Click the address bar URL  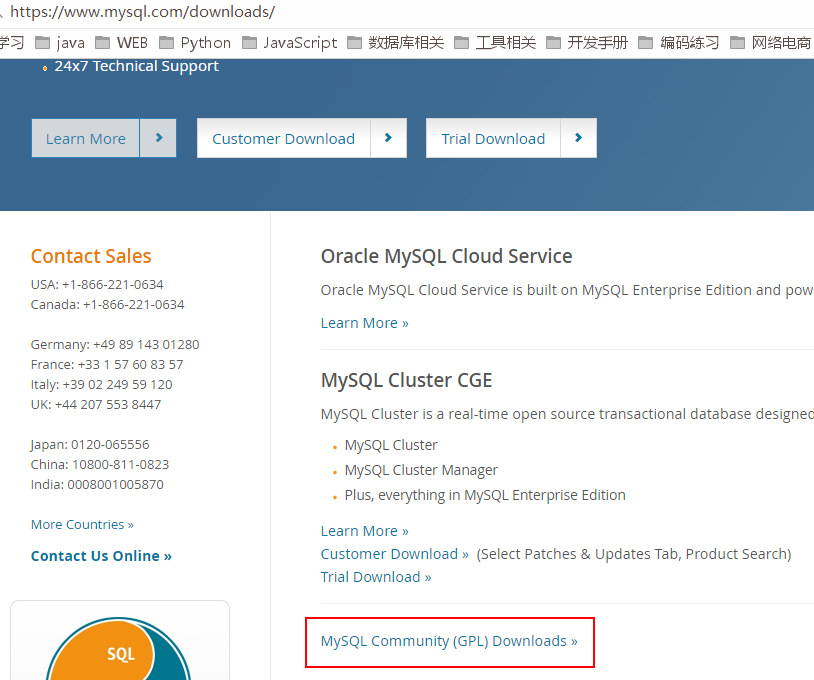click(142, 11)
